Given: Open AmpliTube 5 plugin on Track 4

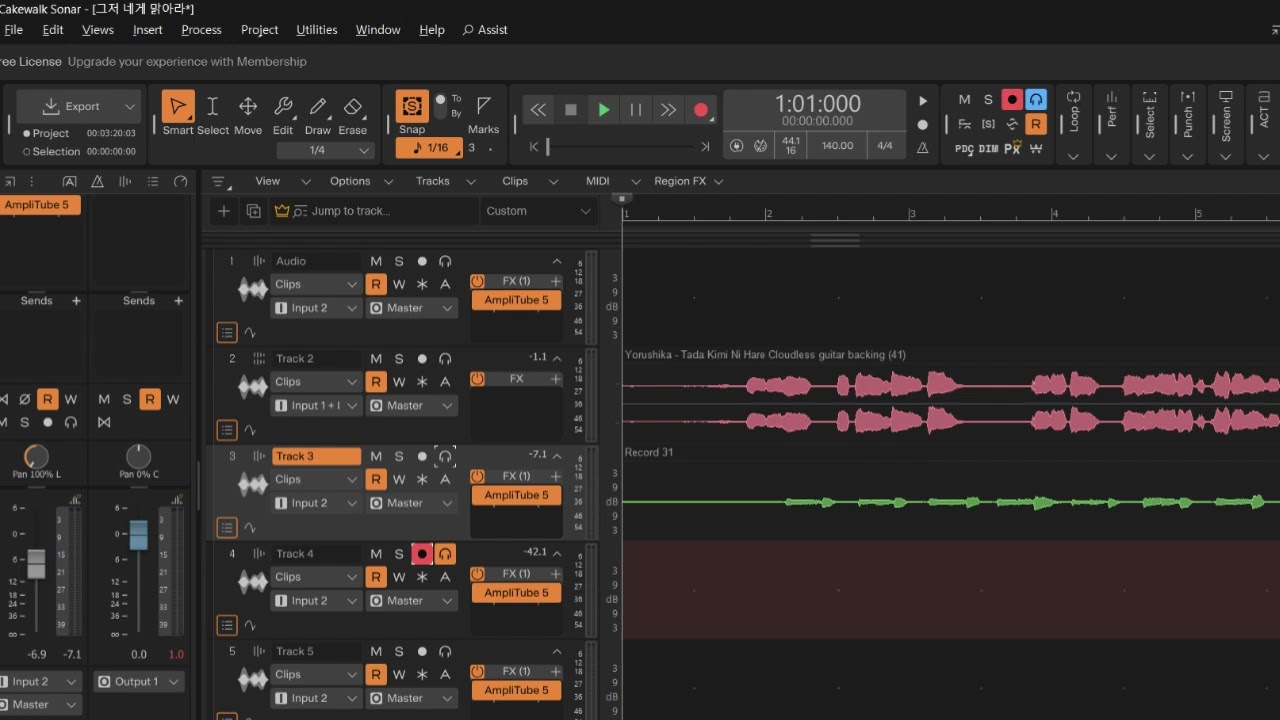Looking at the screenshot, I should pos(516,593).
